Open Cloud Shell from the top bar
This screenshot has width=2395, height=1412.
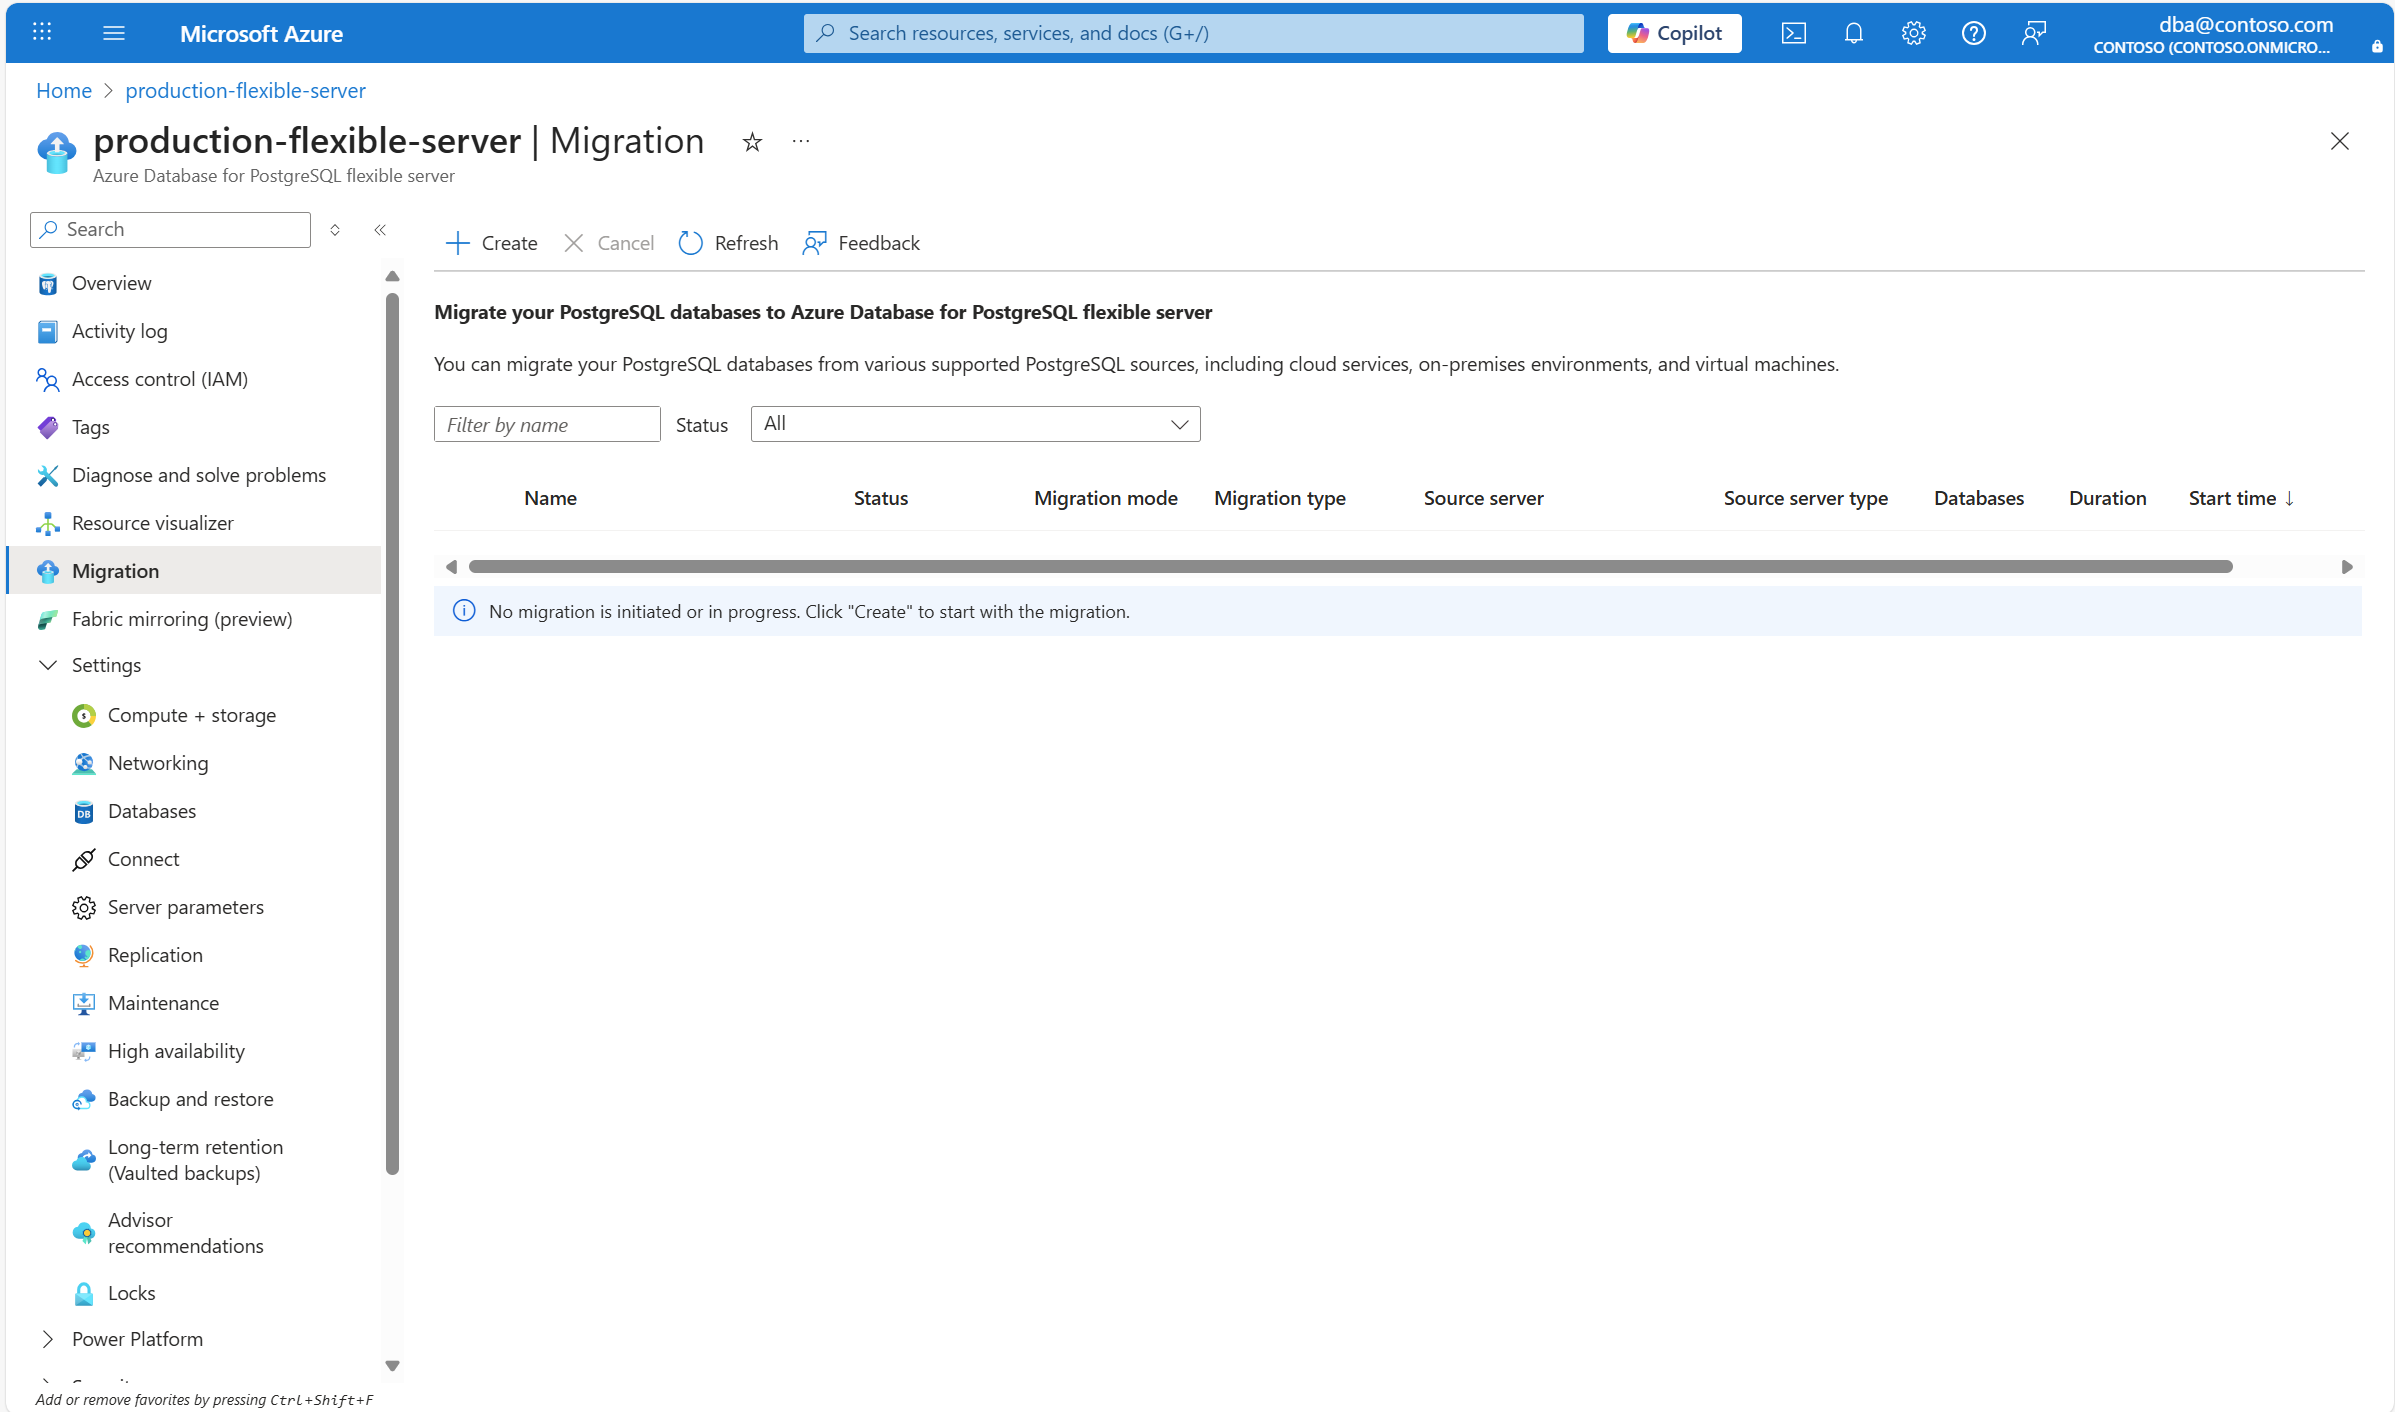(x=1793, y=33)
